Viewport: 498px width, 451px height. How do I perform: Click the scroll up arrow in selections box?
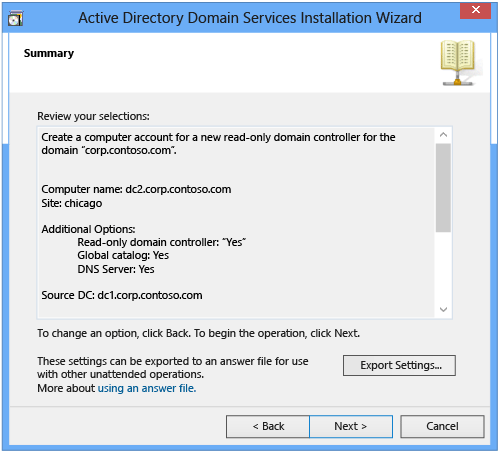pos(443,135)
